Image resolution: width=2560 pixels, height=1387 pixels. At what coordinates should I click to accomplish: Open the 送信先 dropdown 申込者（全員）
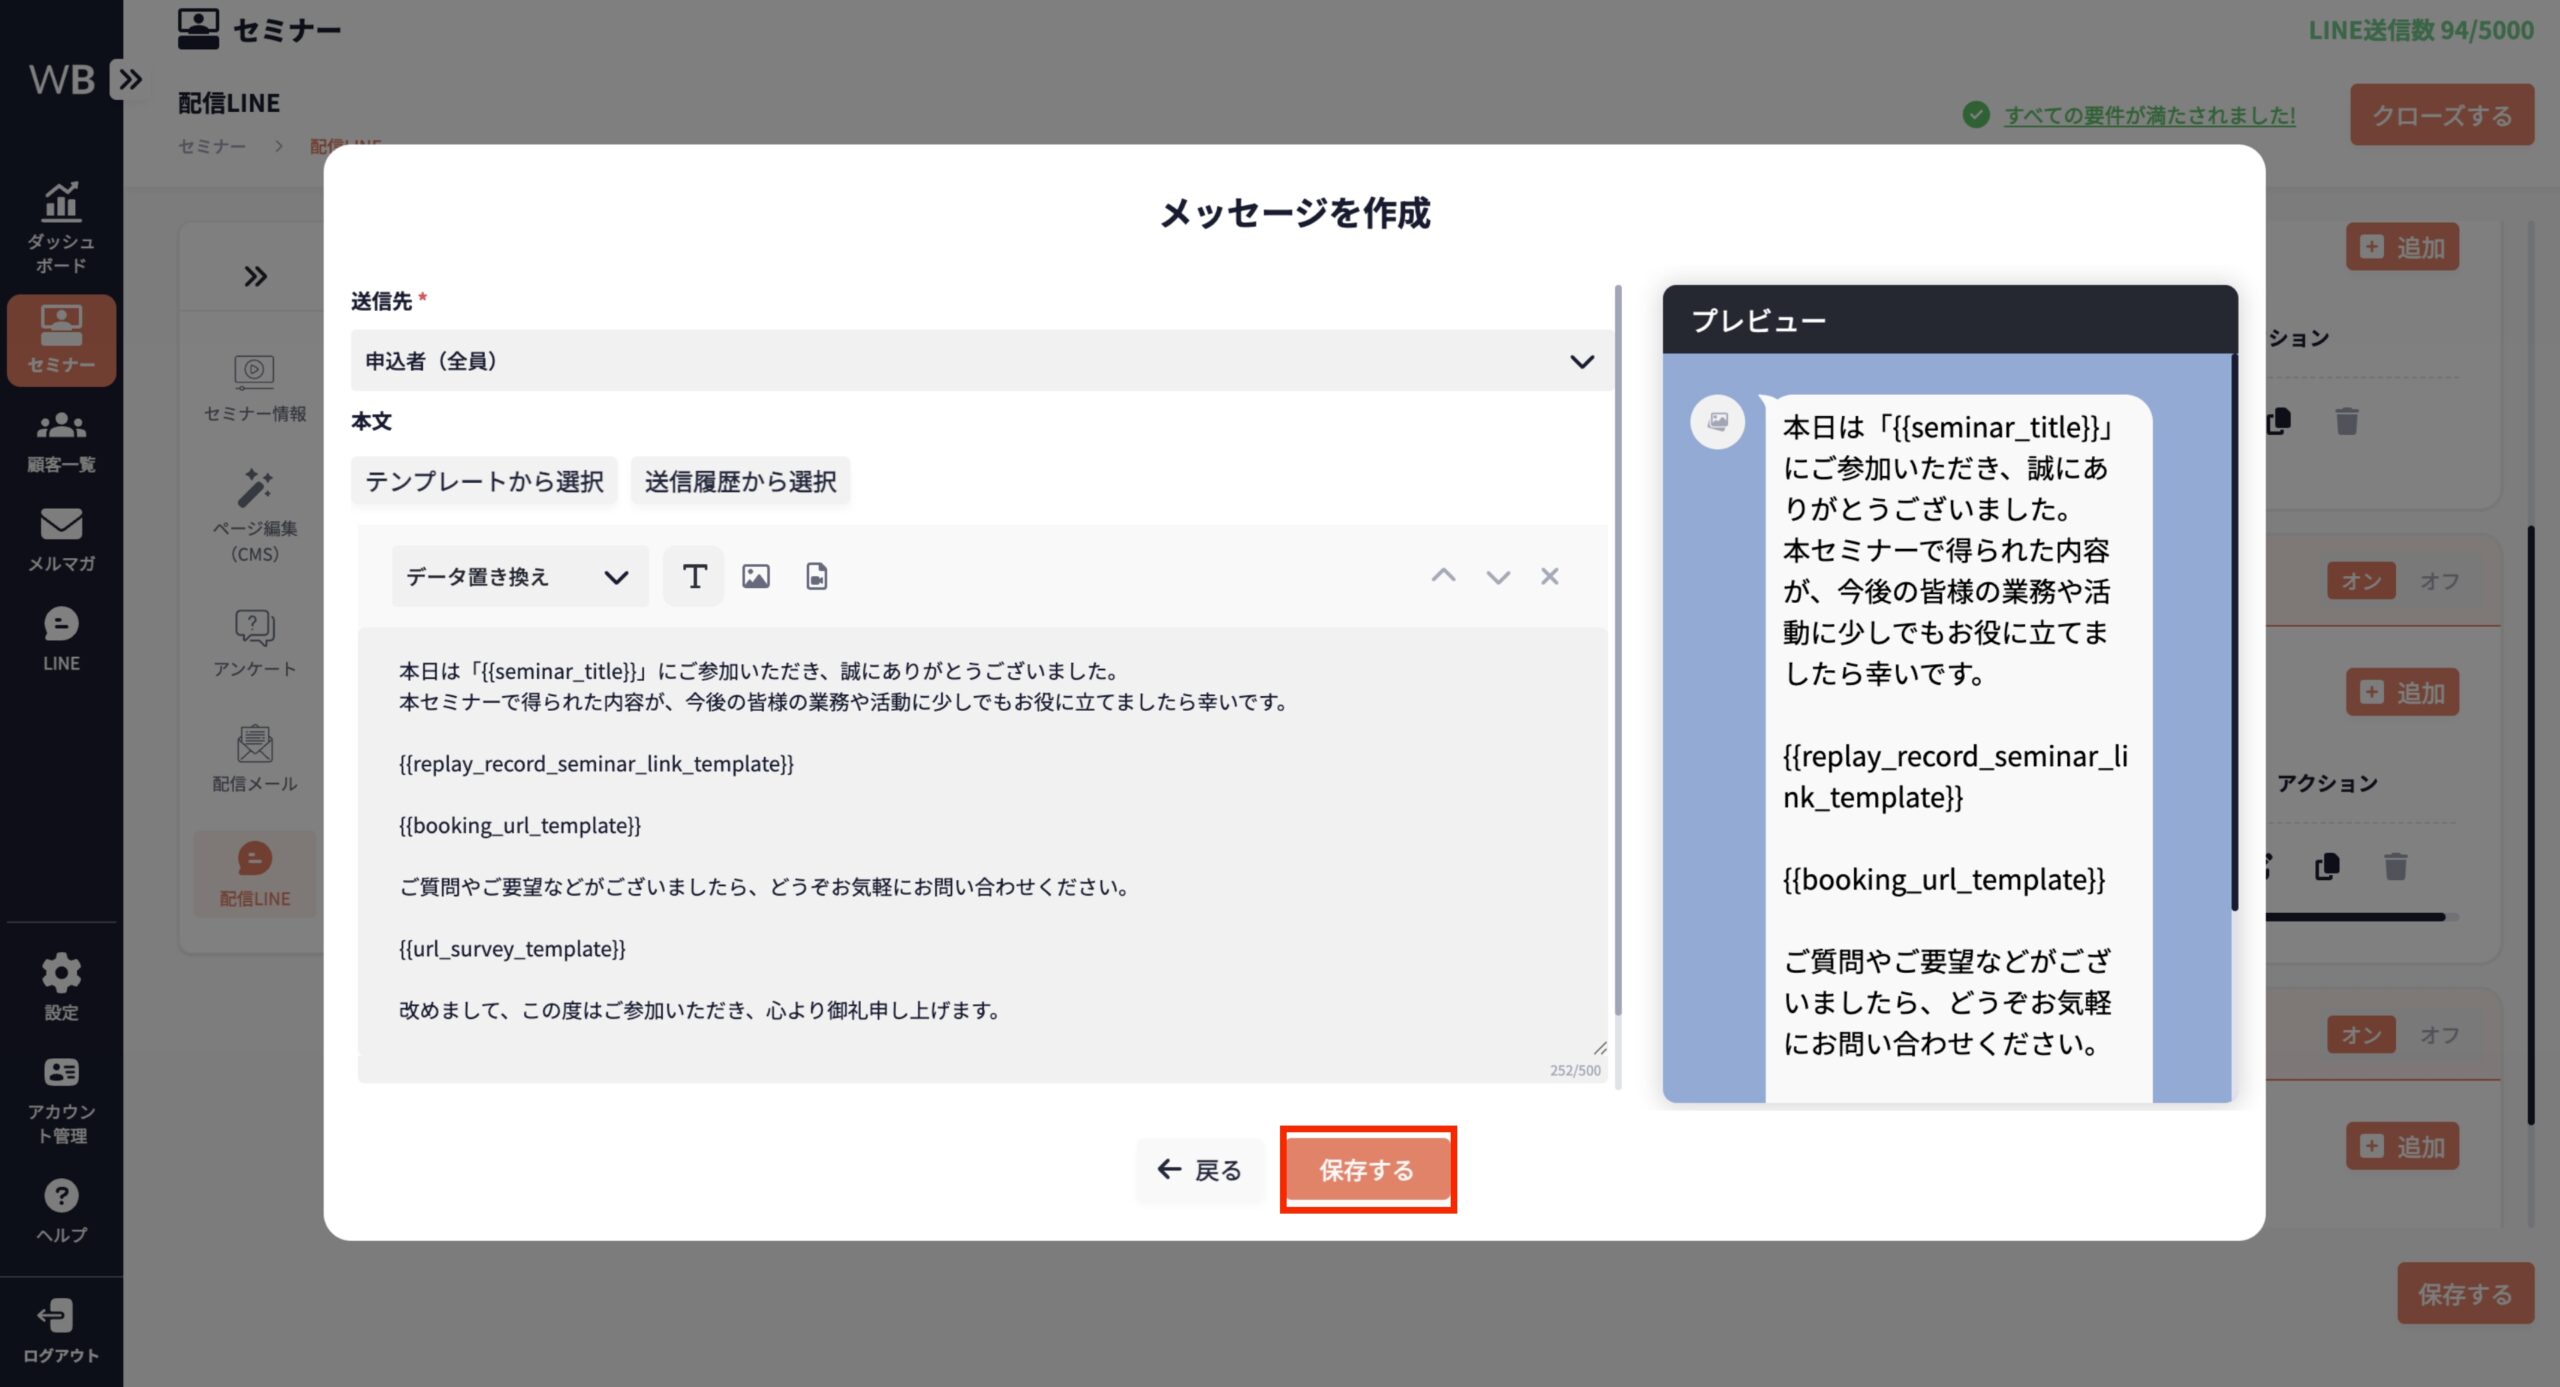[x=980, y=361]
